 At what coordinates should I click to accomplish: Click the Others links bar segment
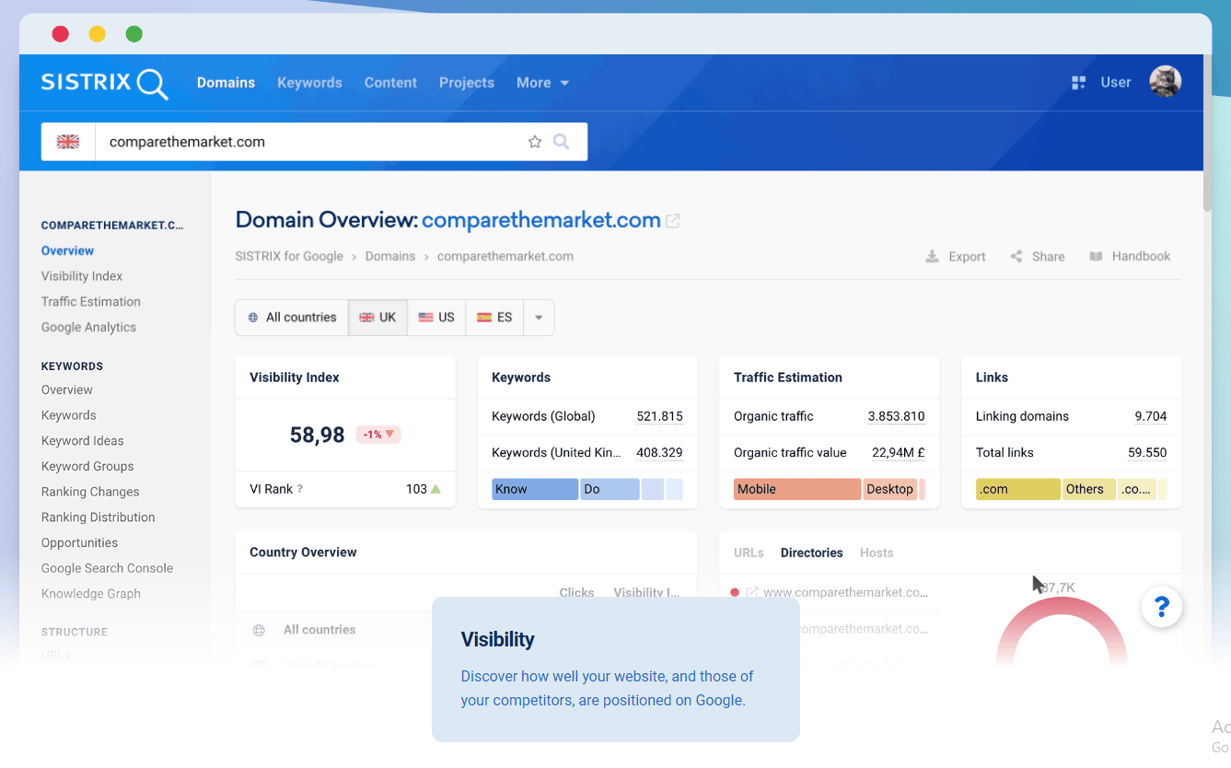pyautogui.click(x=1089, y=490)
